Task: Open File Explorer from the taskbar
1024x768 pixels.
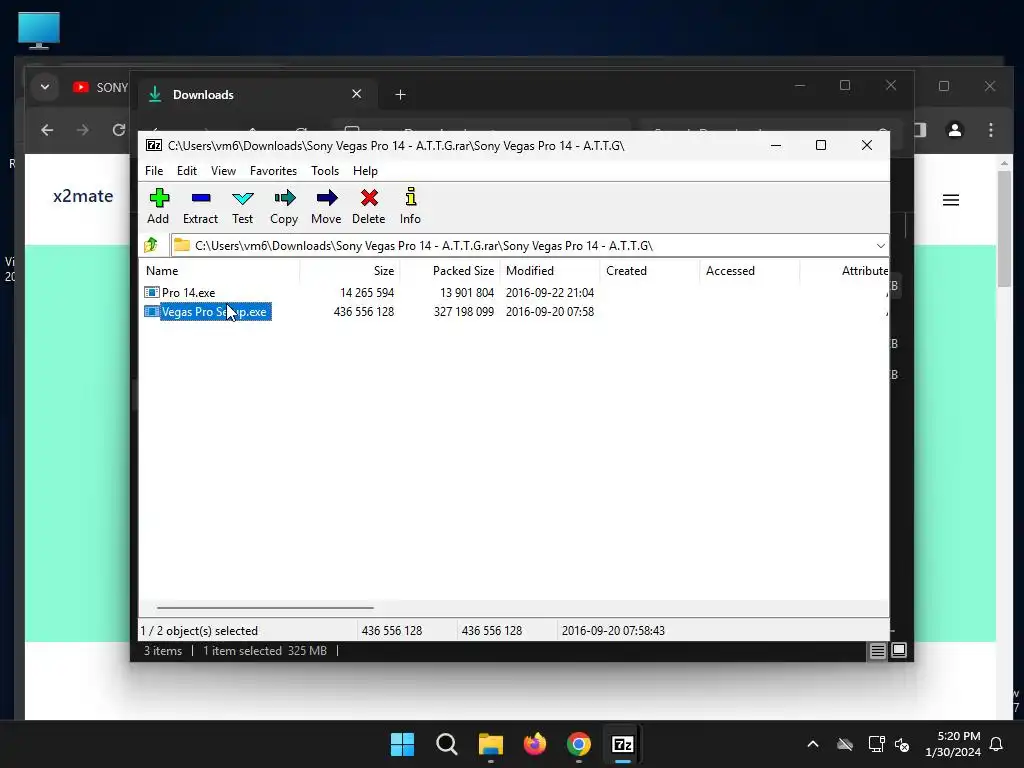Action: pyautogui.click(x=490, y=744)
